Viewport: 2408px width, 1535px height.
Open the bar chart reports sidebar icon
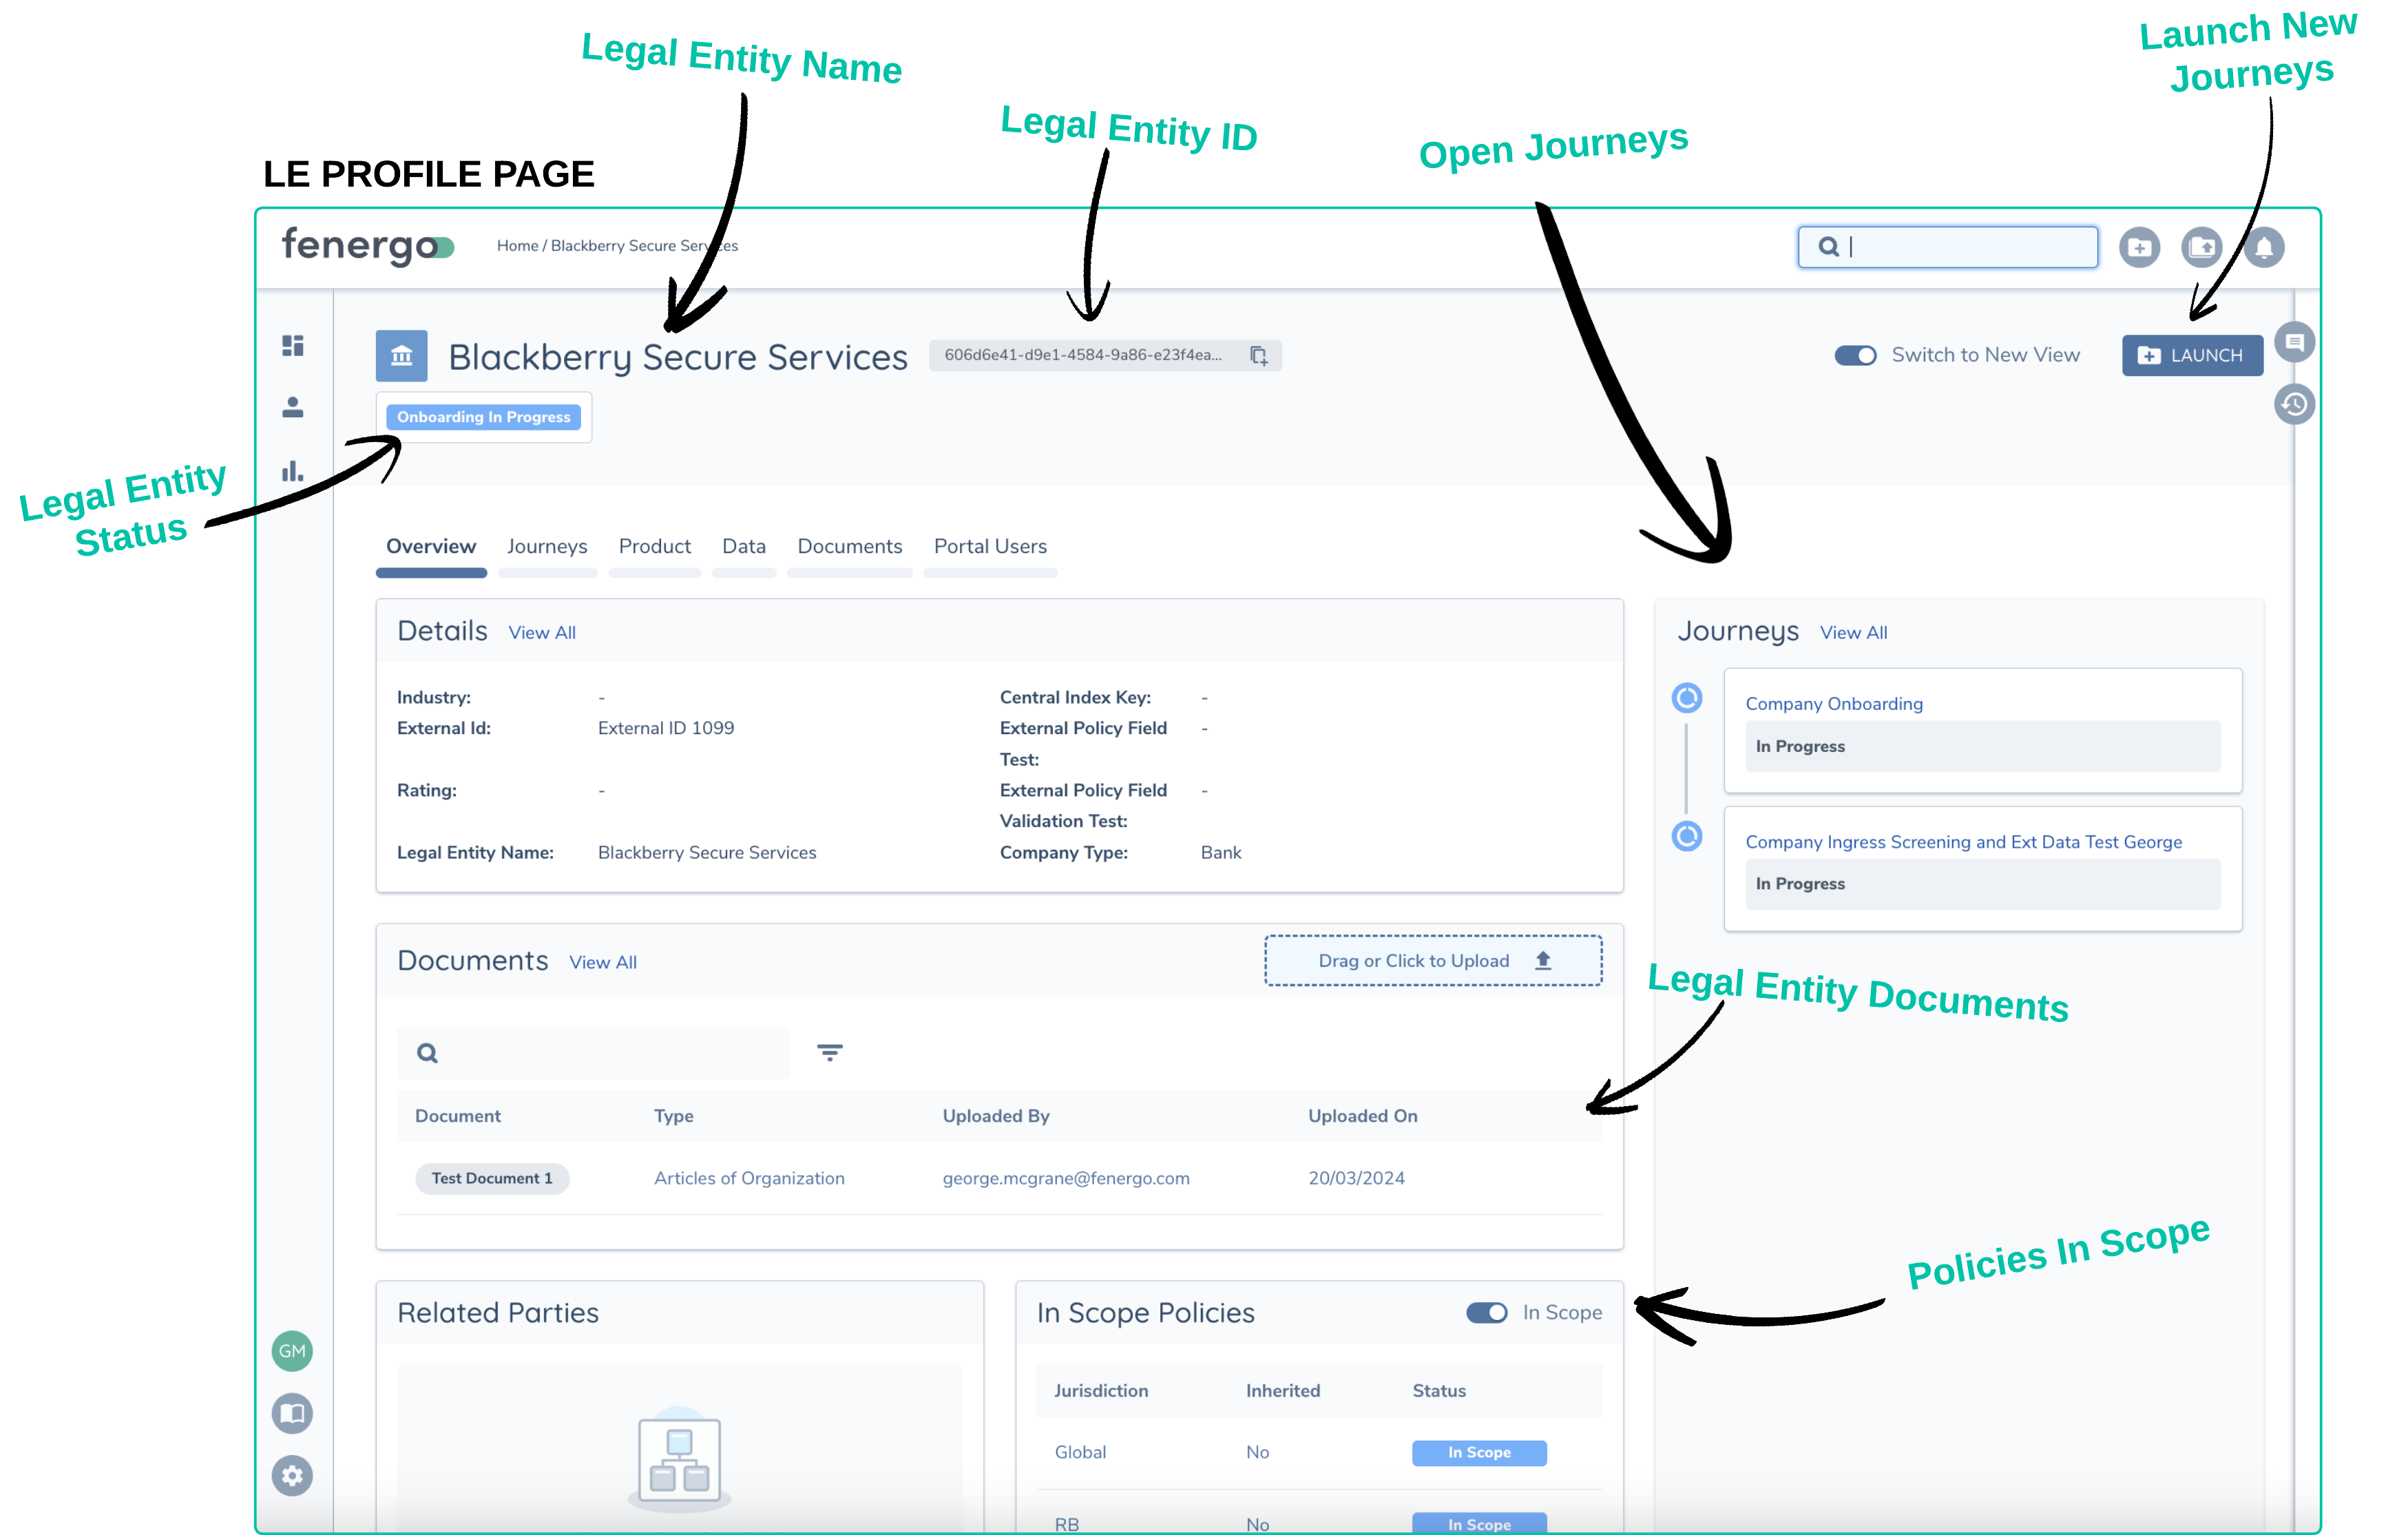(292, 471)
